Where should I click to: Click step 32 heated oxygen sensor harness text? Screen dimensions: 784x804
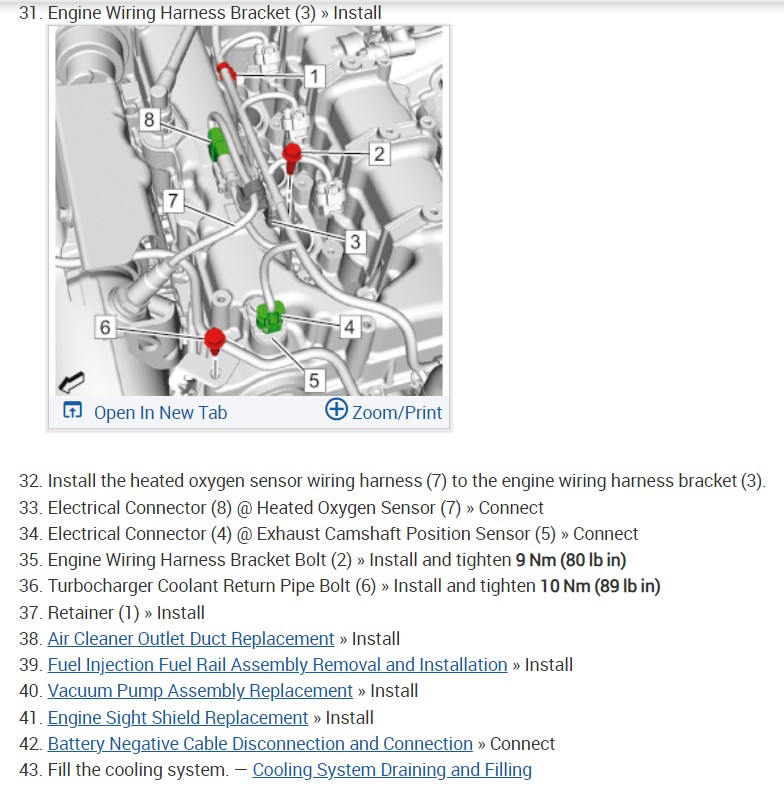[x=407, y=481]
